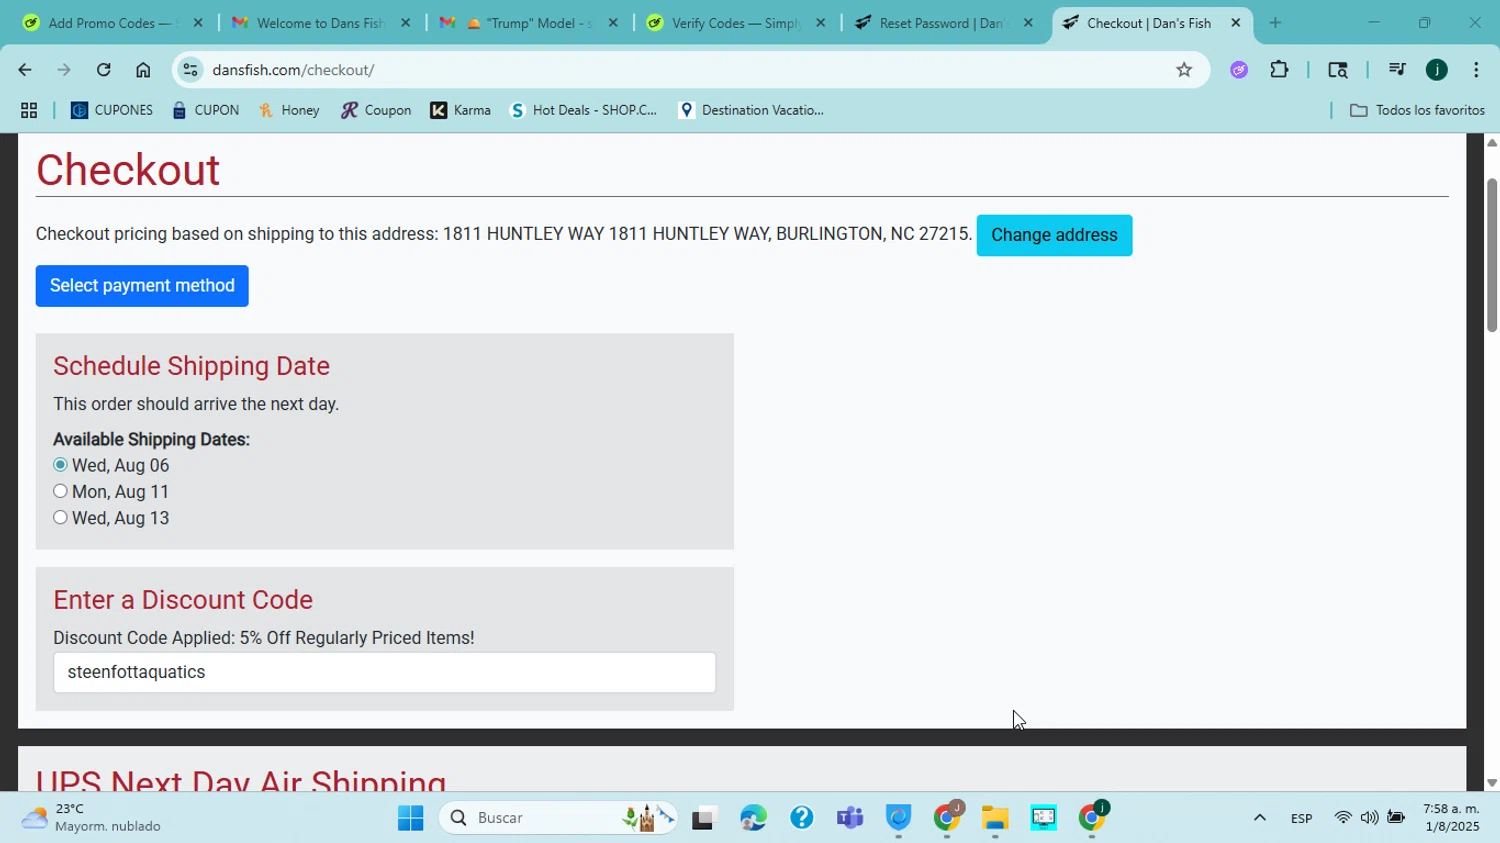Open Microsoft Edge browser from taskbar
This screenshot has height=843, width=1500.
(753, 818)
